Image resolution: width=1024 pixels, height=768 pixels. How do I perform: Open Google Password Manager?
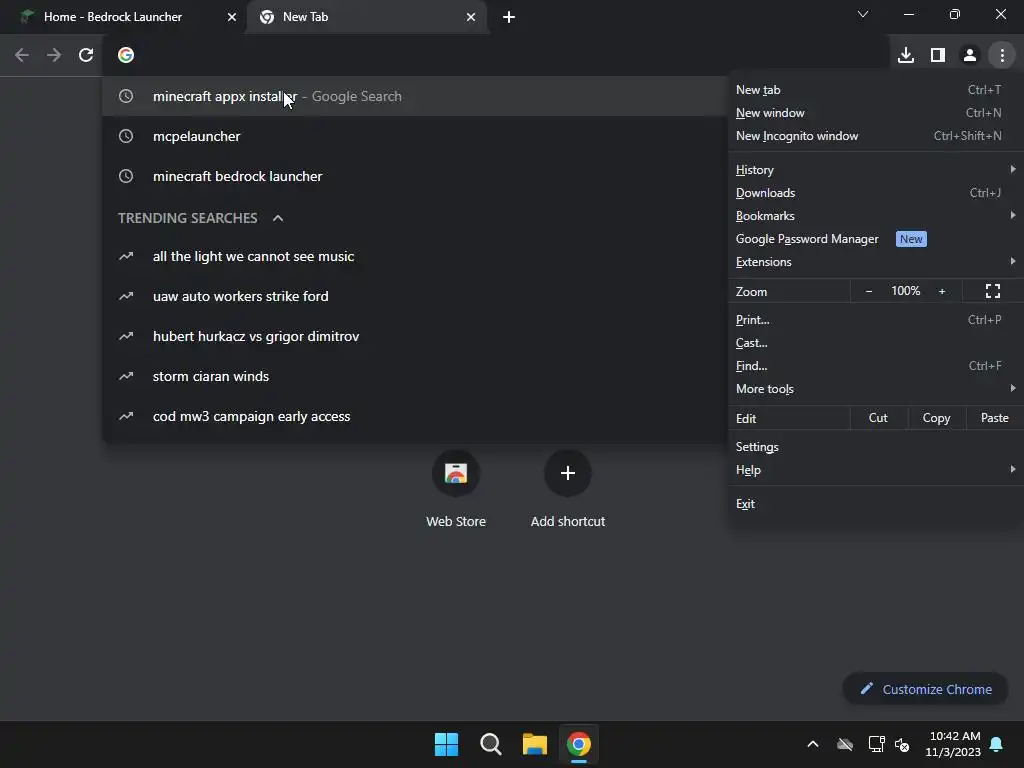pyautogui.click(x=875, y=238)
